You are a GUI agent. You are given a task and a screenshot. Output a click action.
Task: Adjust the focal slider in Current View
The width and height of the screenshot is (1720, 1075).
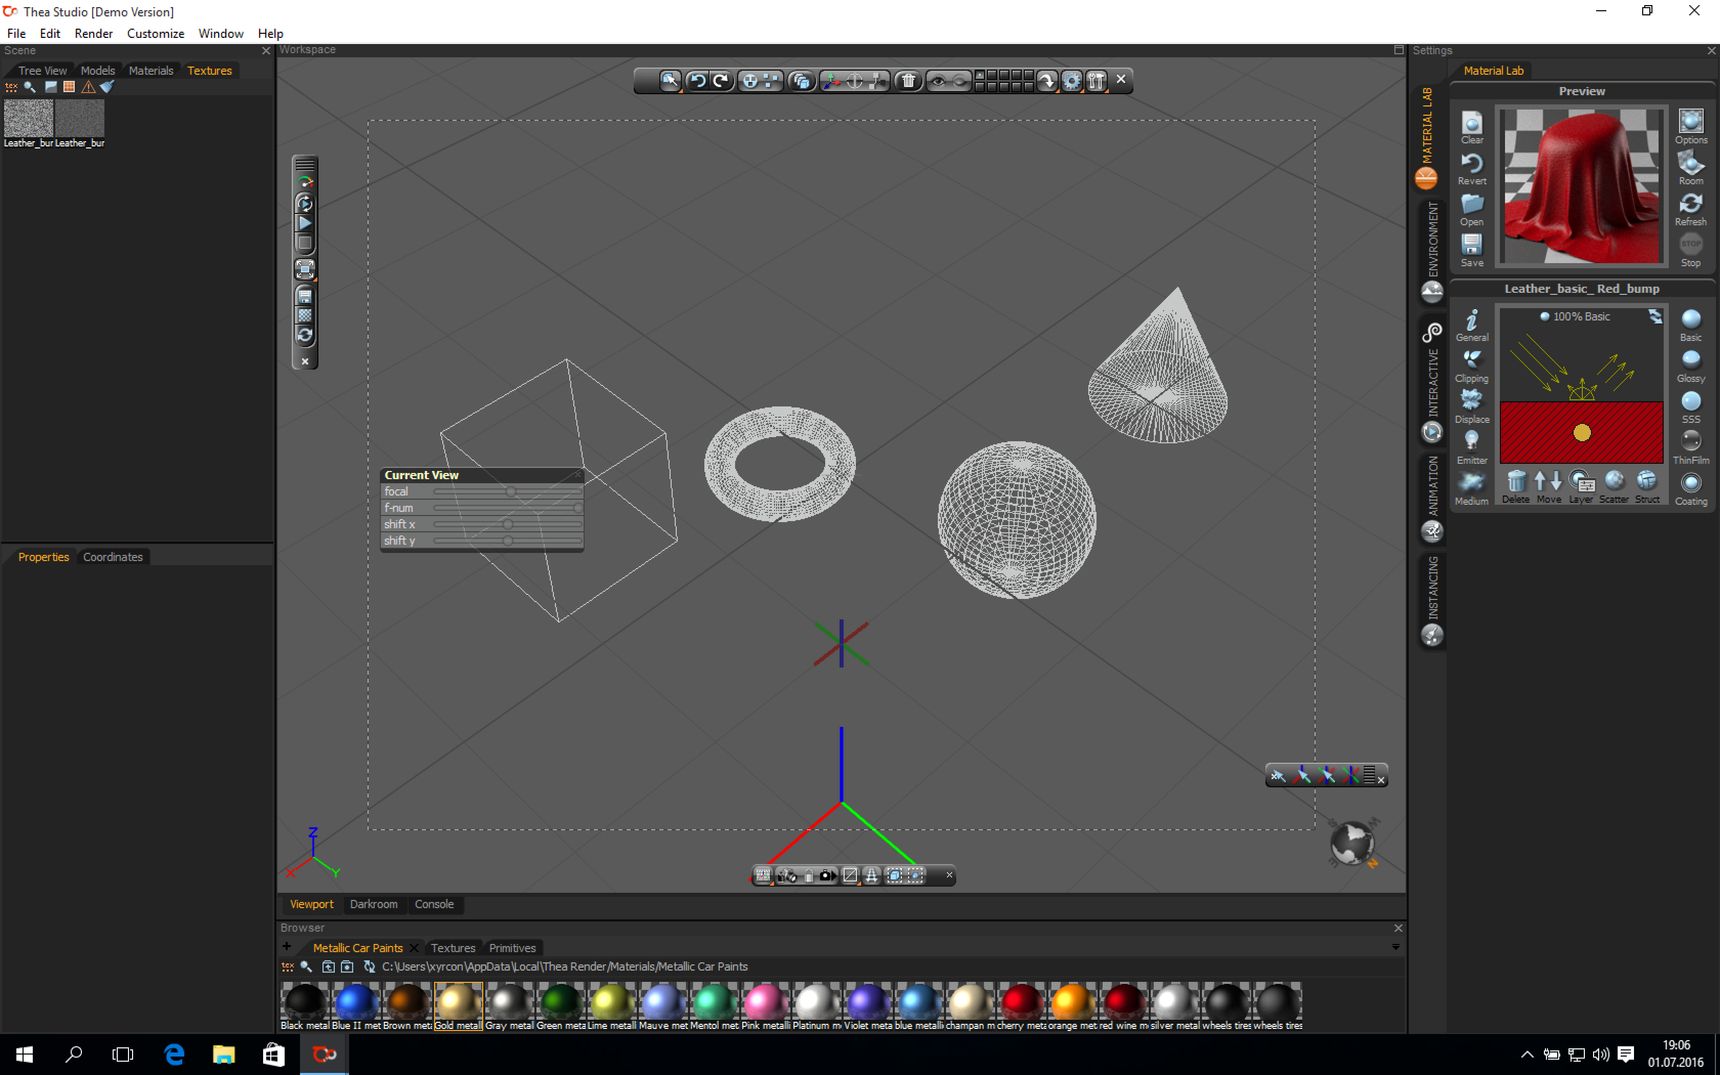tap(507, 491)
